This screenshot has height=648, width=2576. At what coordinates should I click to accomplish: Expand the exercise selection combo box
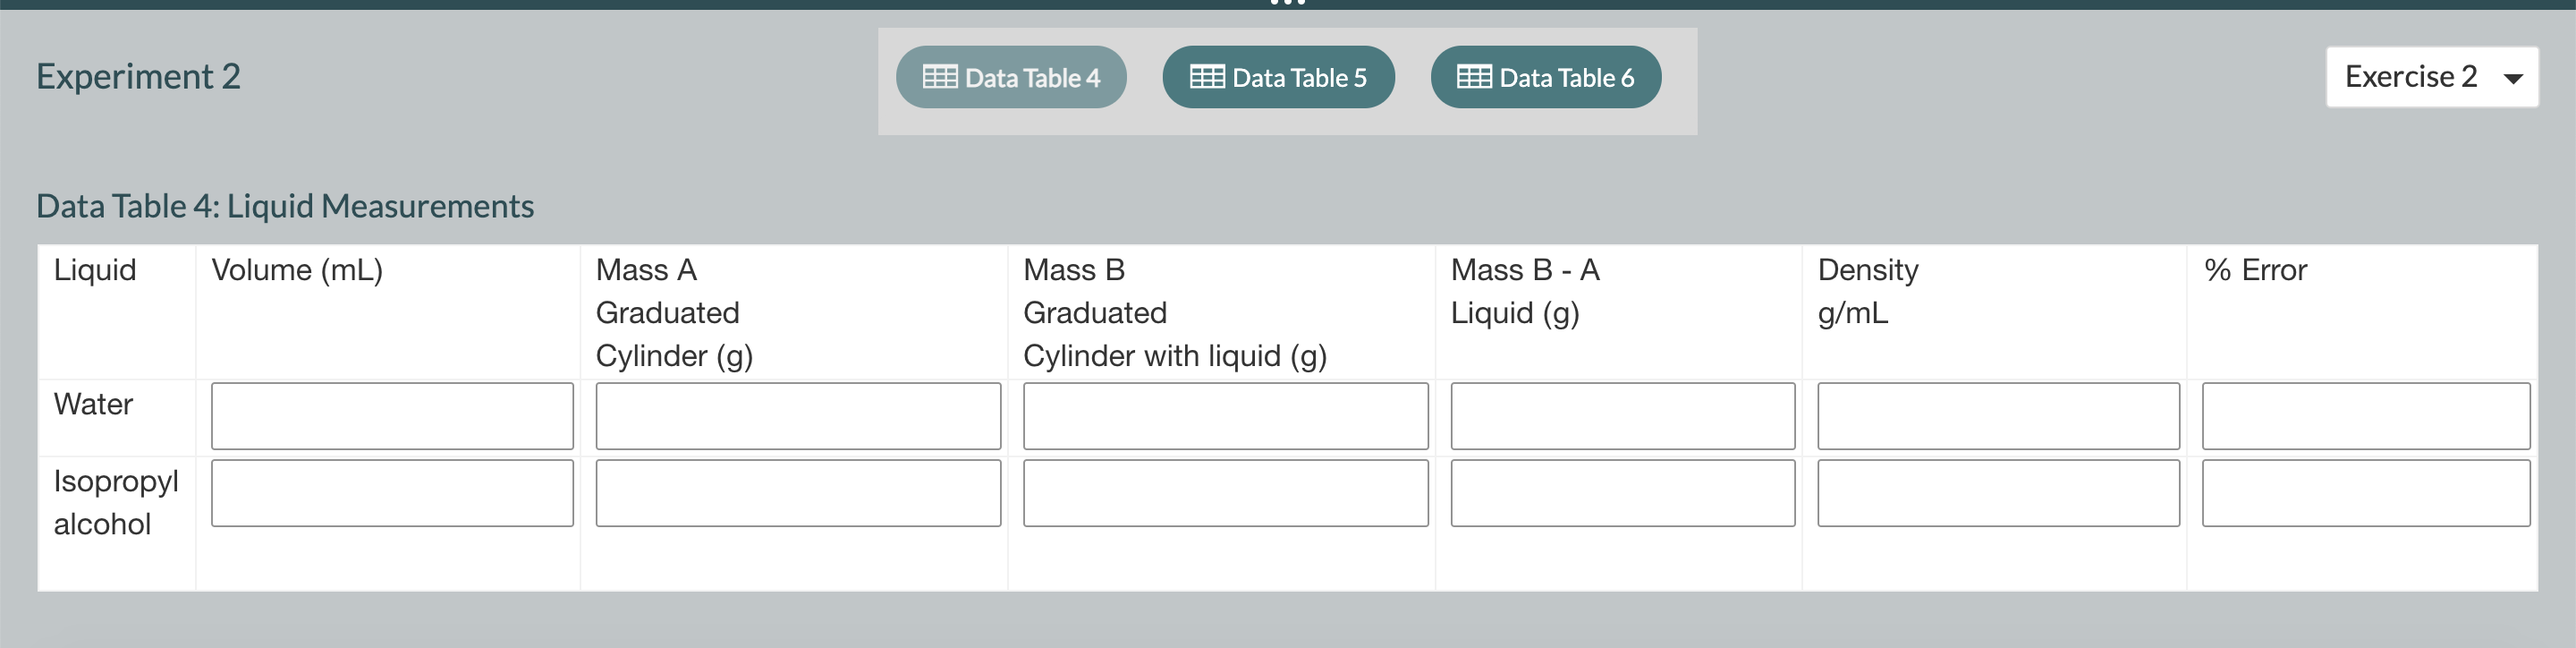tap(2430, 77)
